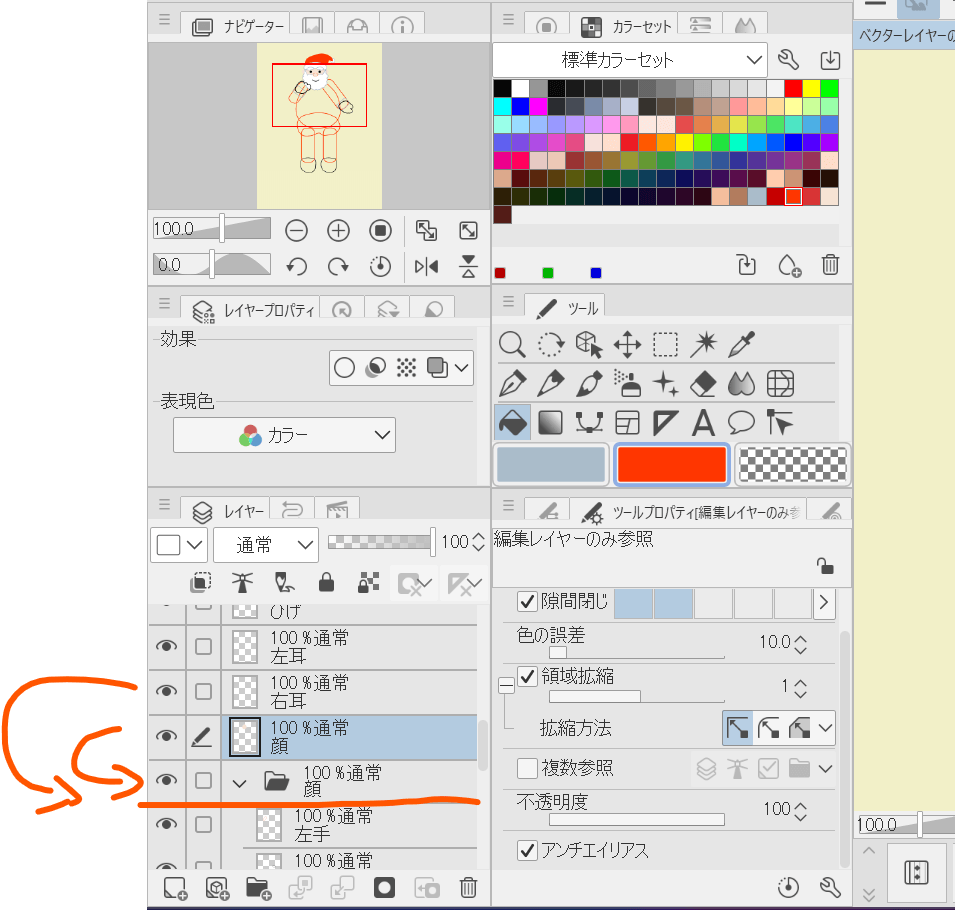Image resolution: width=955 pixels, height=910 pixels.
Task: Click the lock layer icon
Action: point(326,583)
